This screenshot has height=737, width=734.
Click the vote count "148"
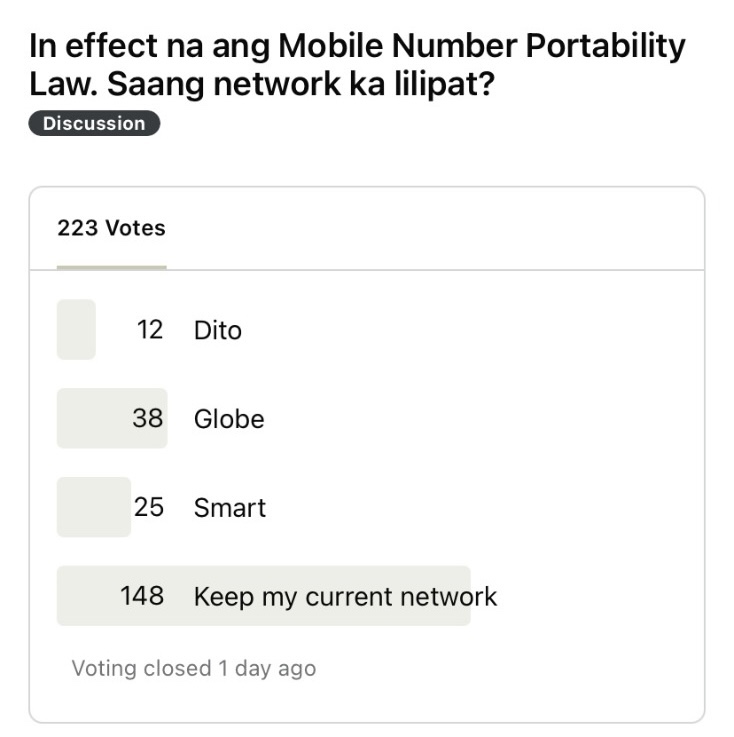tap(142, 597)
